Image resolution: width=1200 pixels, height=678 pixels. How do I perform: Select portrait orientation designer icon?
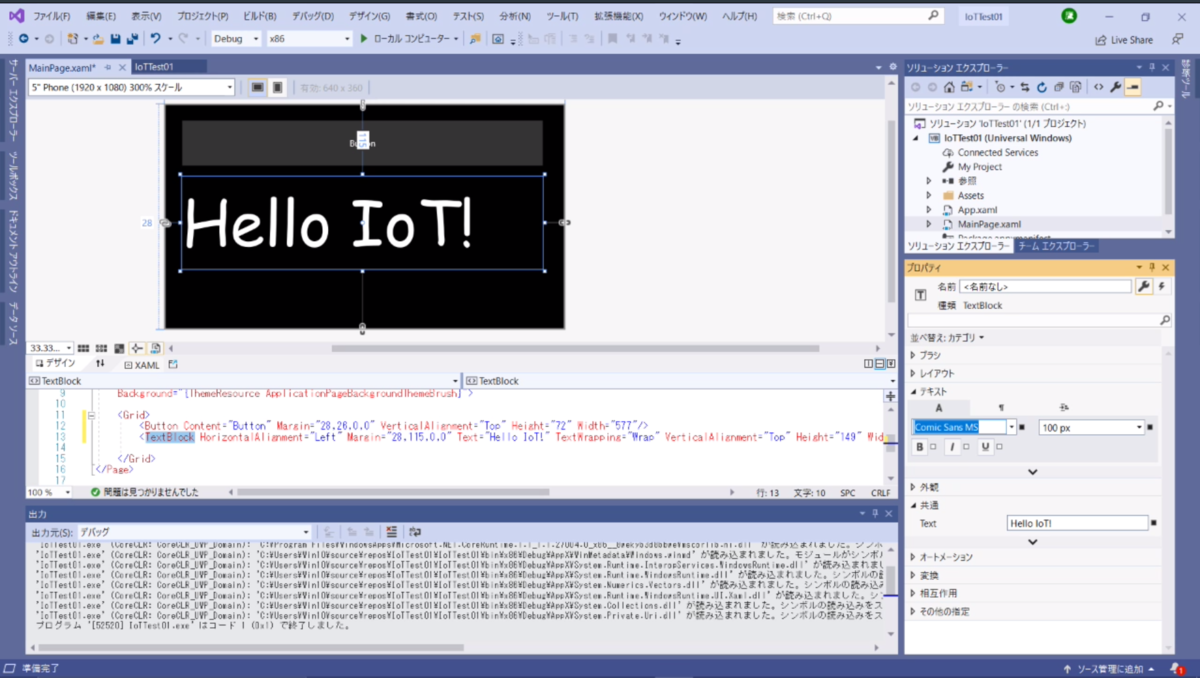(x=277, y=87)
